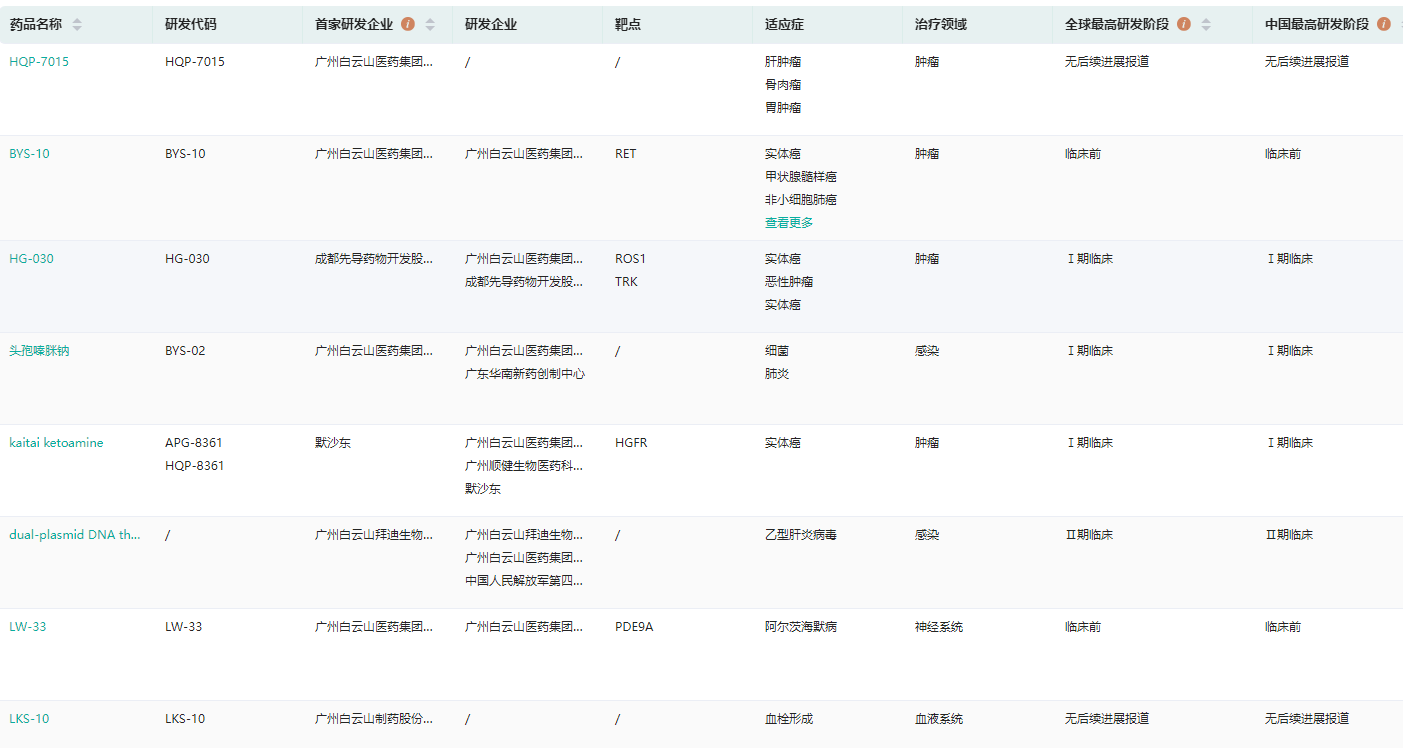Click the 广东华南新药创制中心 company name

click(x=525, y=374)
